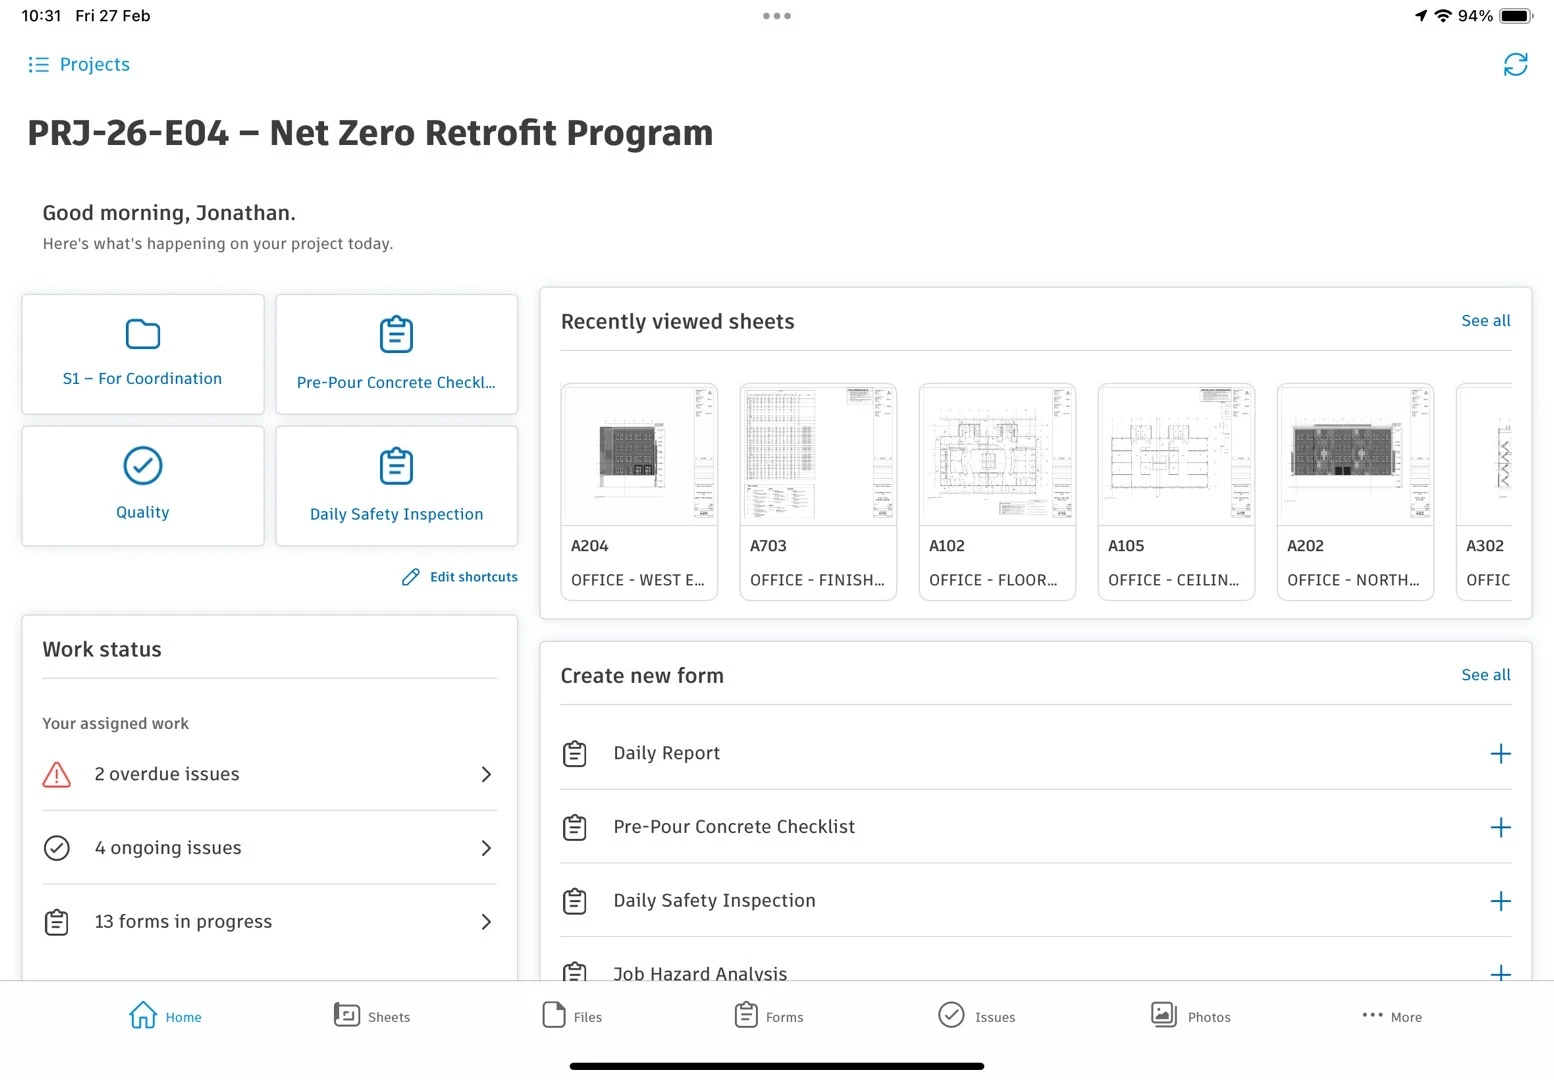Tap the battery indicator in status bar
Image resolution: width=1554 pixels, height=1080 pixels.
pyautogui.click(x=1516, y=16)
